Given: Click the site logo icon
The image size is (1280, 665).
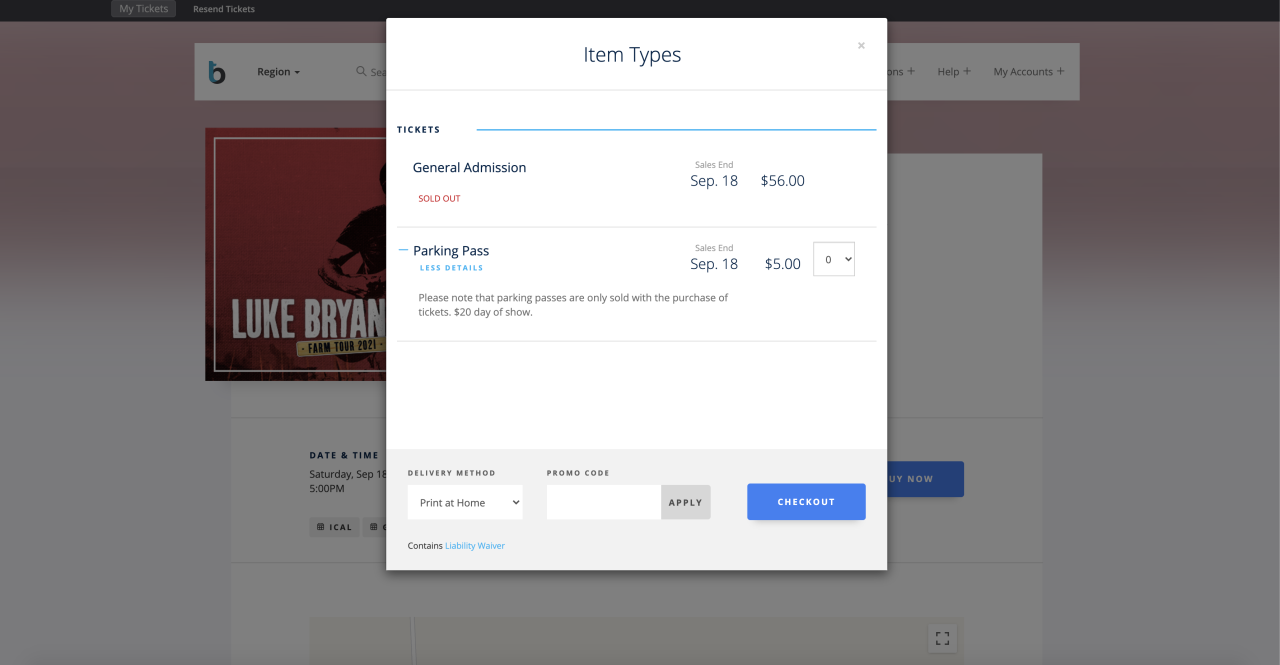Looking at the screenshot, I should tap(217, 72).
